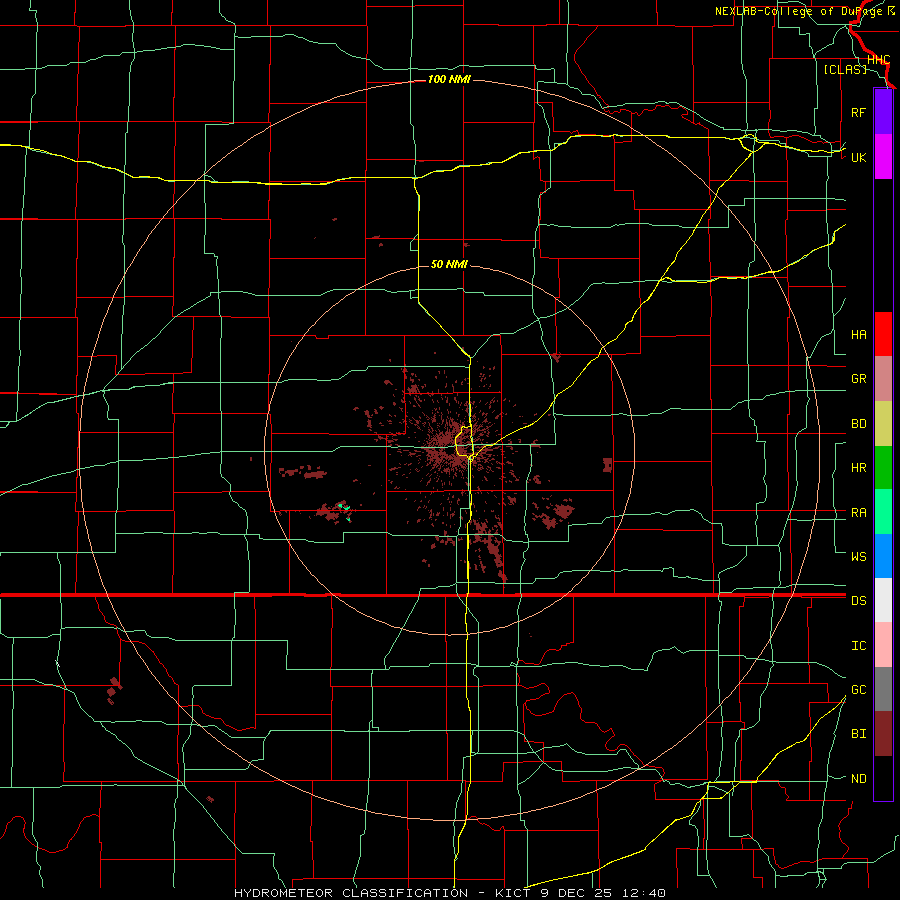Click the GC gray legend swatch
The height and width of the screenshot is (900, 900).
[x=883, y=689]
